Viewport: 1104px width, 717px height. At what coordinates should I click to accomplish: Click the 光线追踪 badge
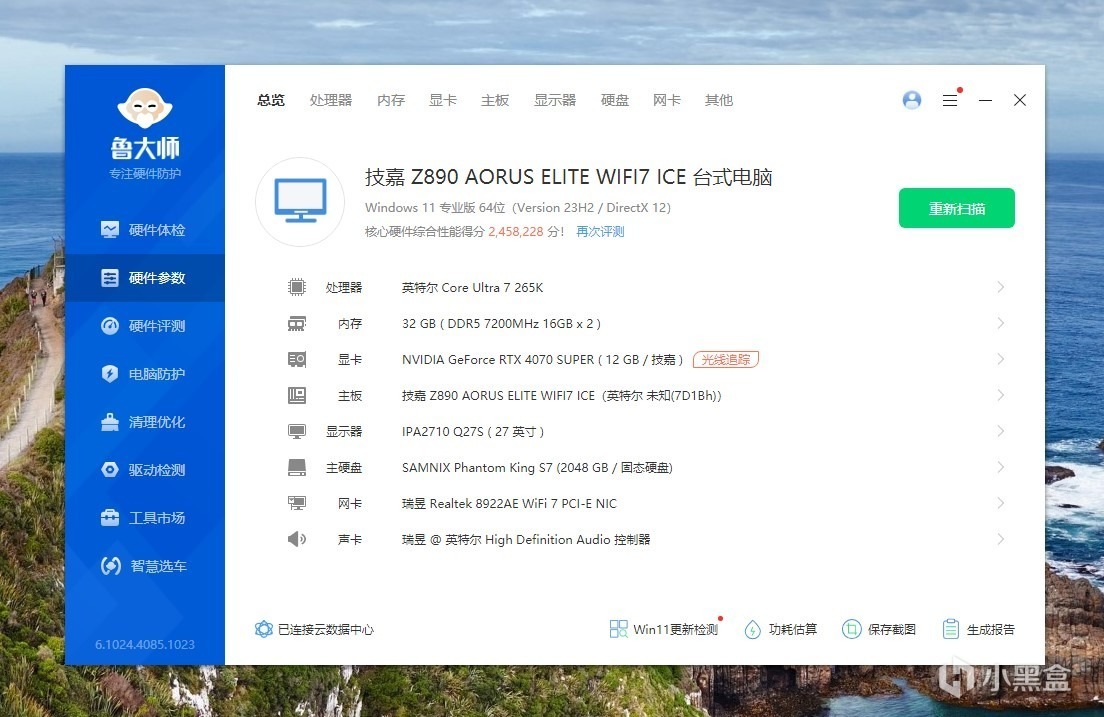click(726, 359)
